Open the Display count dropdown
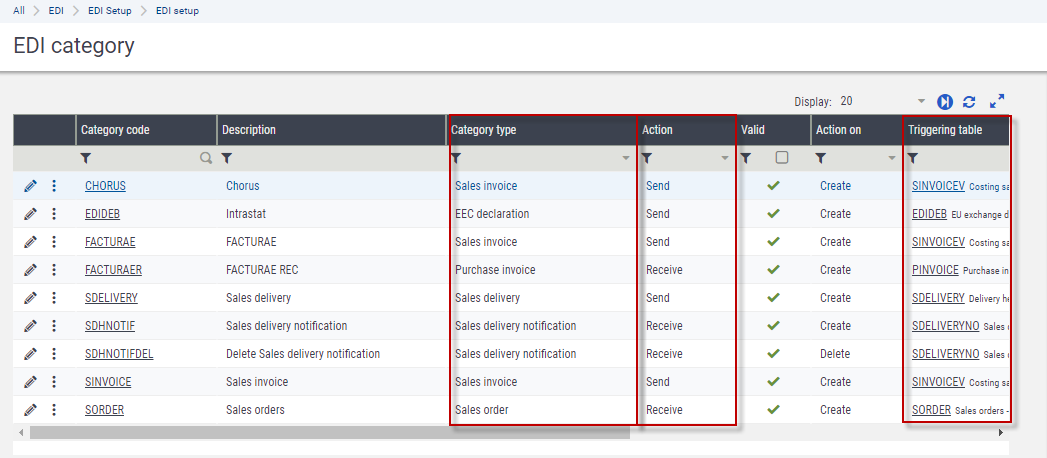The image size is (1047, 458). 921,102
